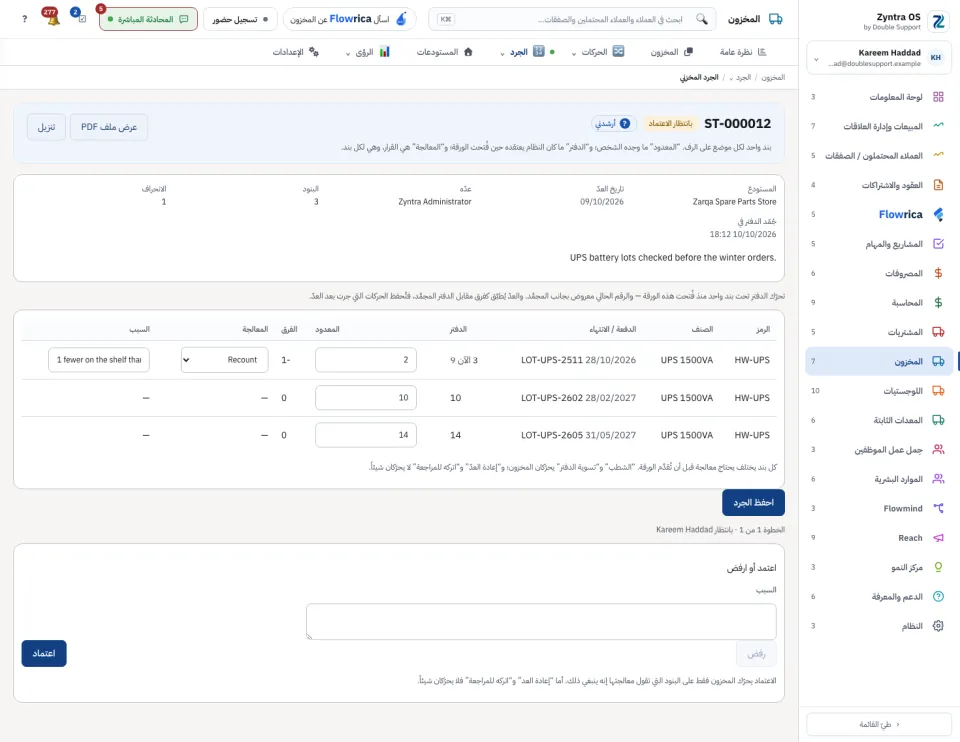The image size is (960, 742).
Task: Open Flowmind flow icon in sidebar
Action: pyautogui.click(x=938, y=508)
